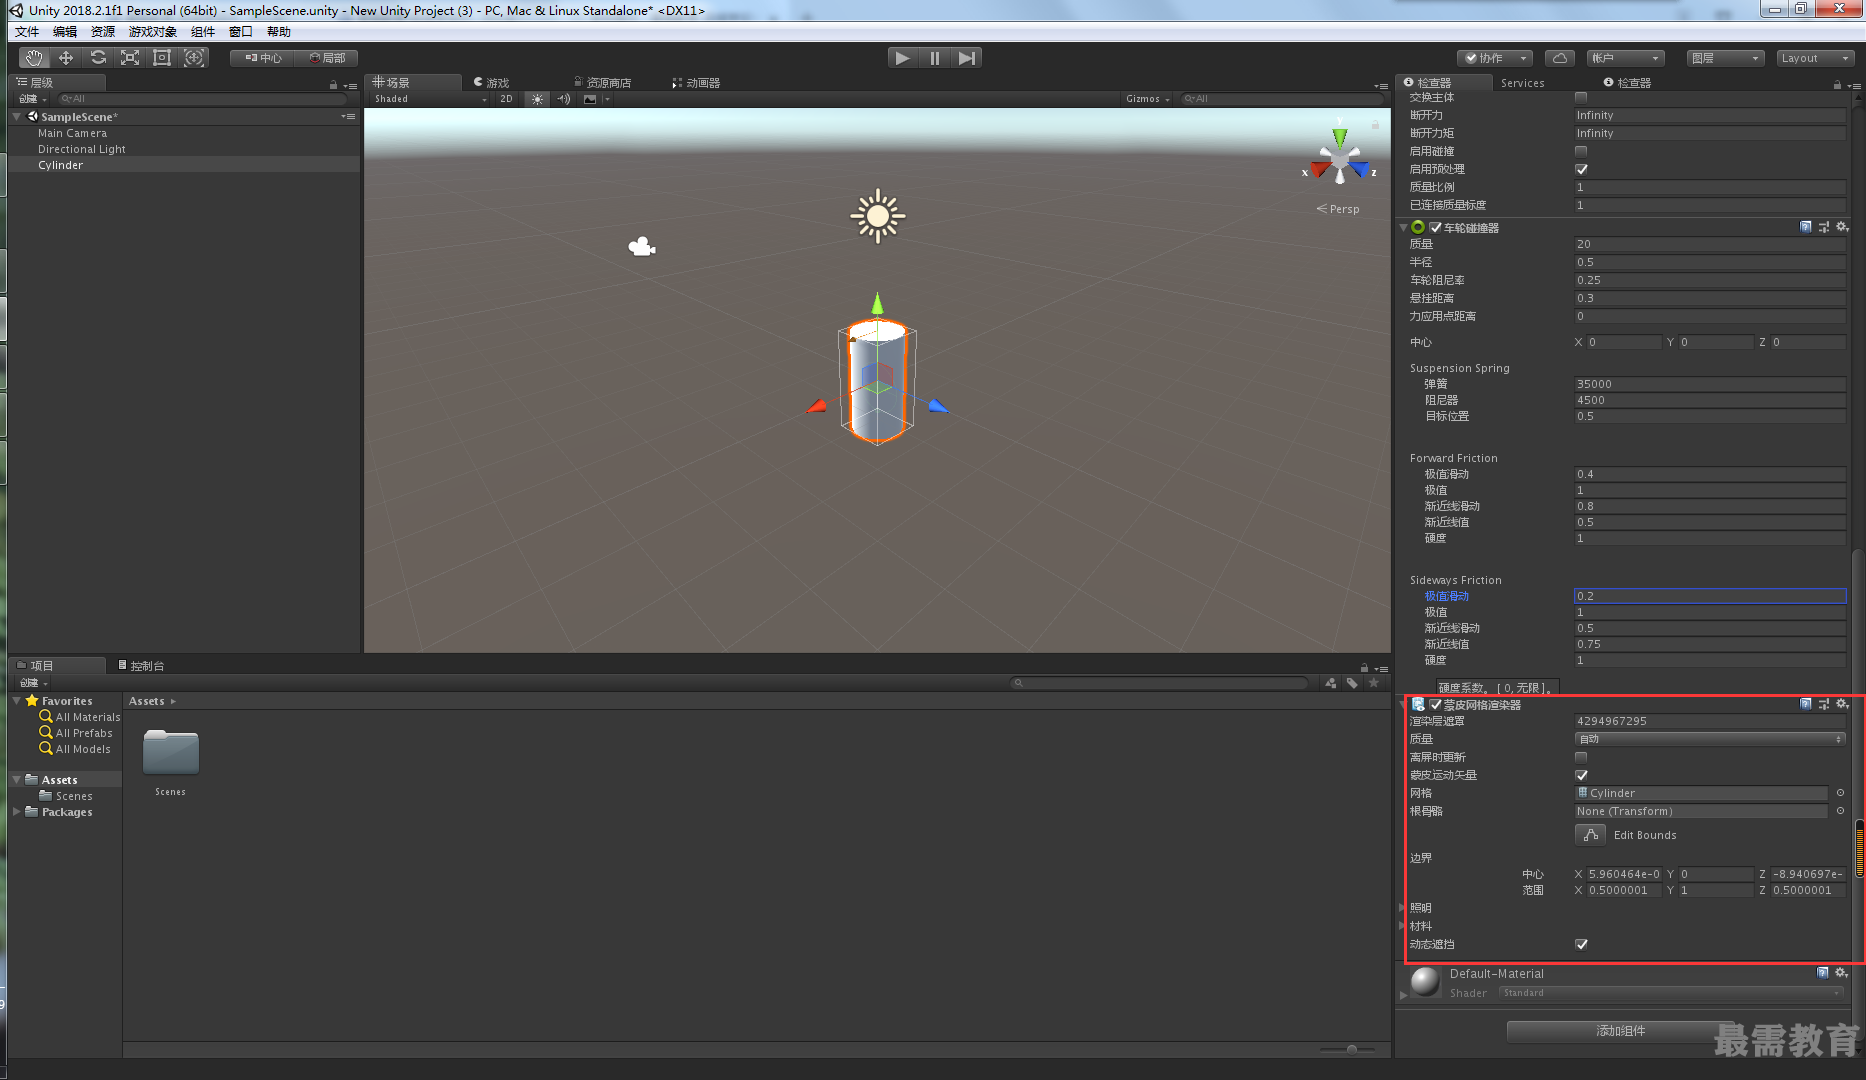This screenshot has height=1080, width=1866.
Task: Search project by type icon
Action: click(x=1331, y=683)
